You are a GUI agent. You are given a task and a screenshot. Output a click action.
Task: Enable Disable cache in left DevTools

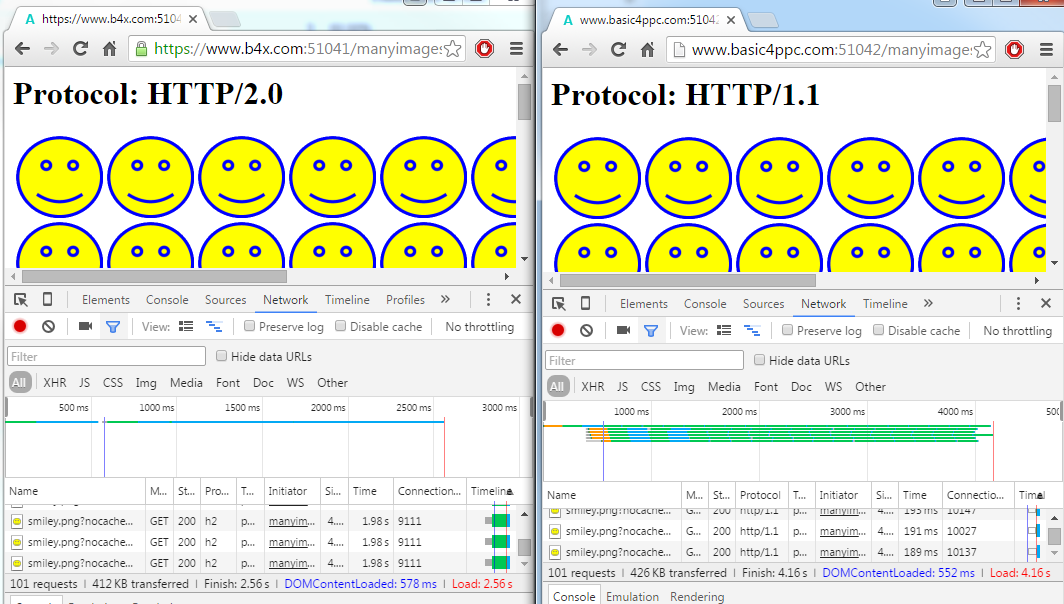341,326
